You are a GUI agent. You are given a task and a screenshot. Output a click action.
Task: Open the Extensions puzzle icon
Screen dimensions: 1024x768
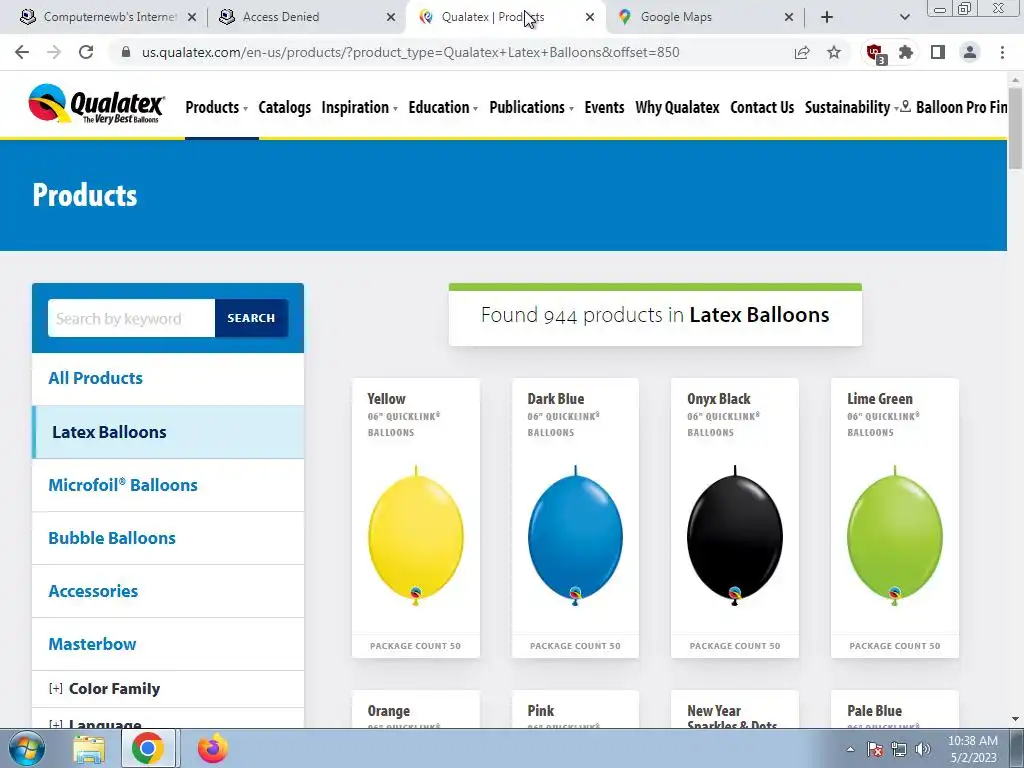coord(906,52)
